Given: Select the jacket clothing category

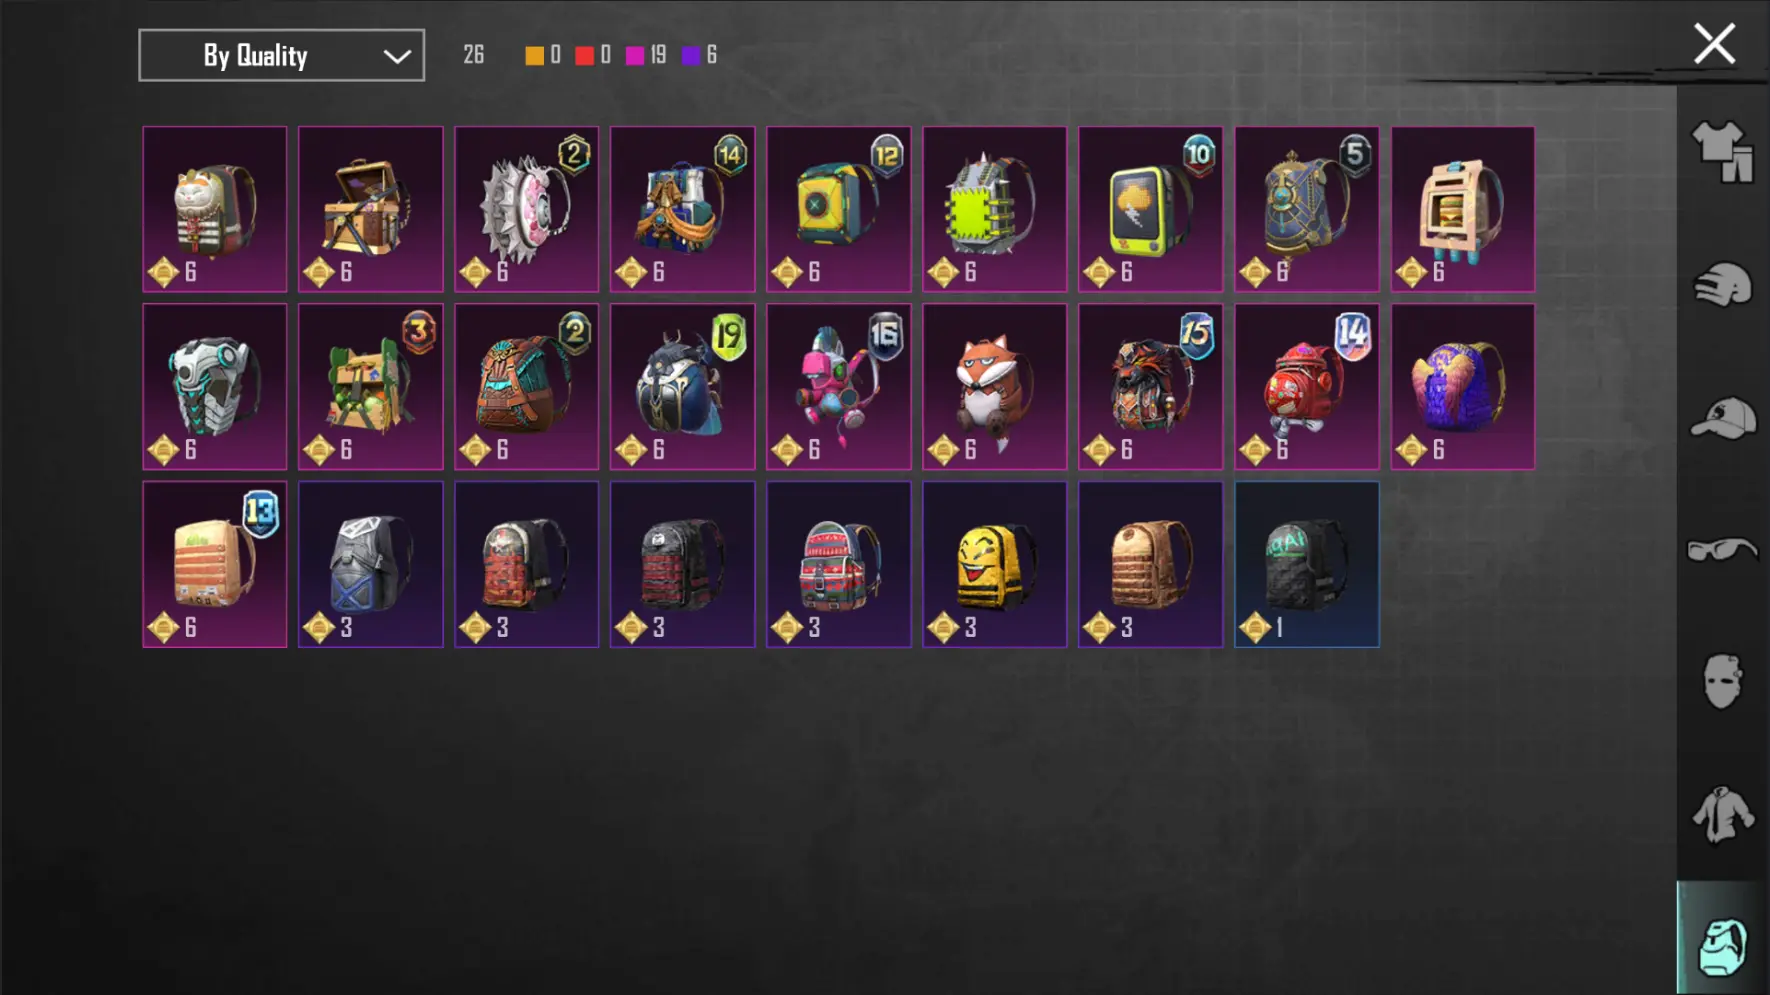Looking at the screenshot, I should tap(1722, 814).
